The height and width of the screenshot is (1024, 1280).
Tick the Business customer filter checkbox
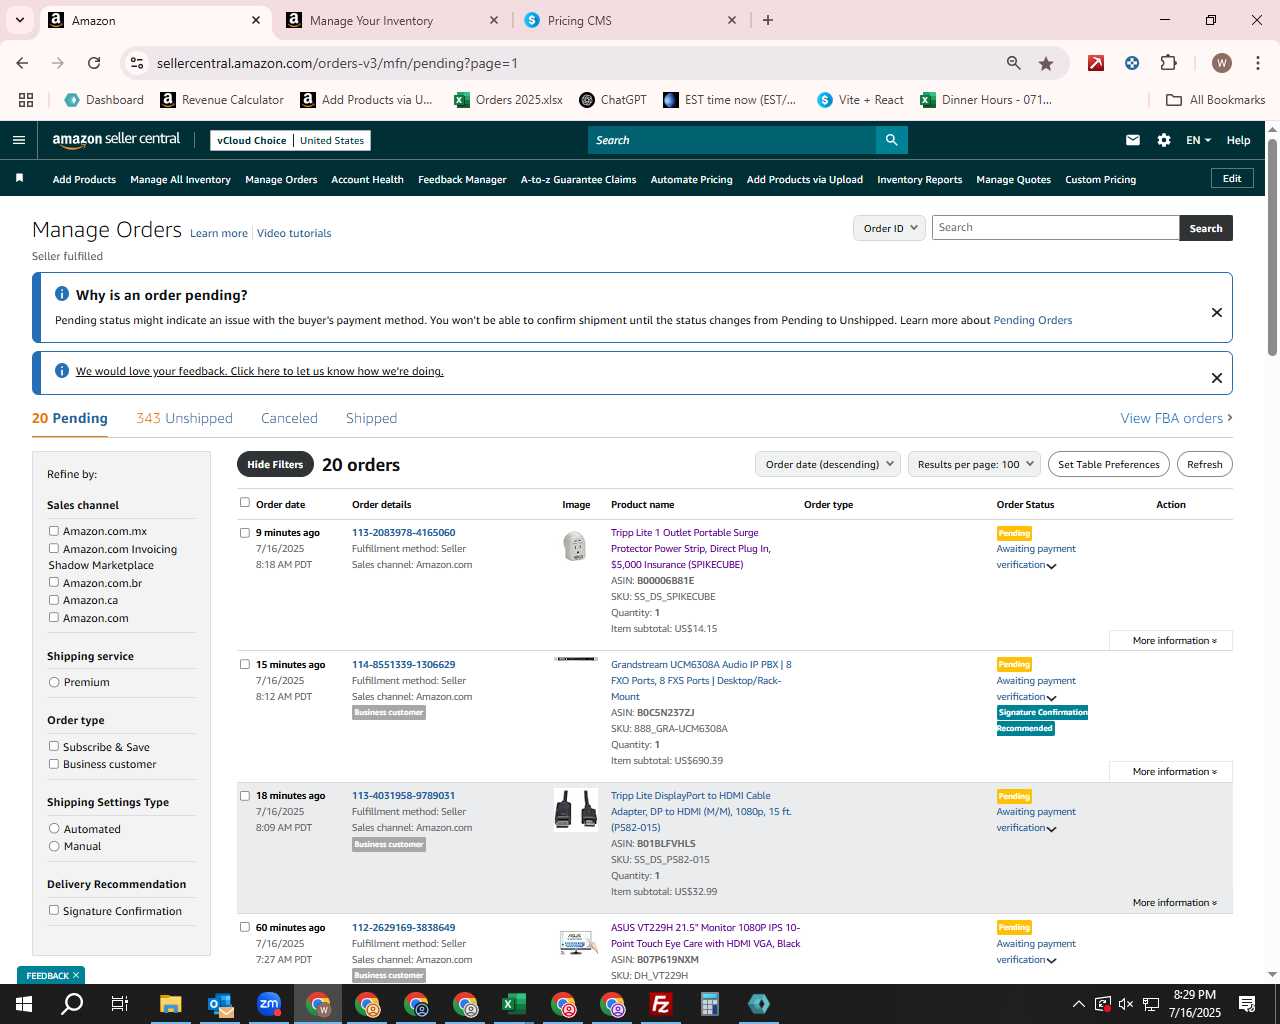tap(54, 764)
